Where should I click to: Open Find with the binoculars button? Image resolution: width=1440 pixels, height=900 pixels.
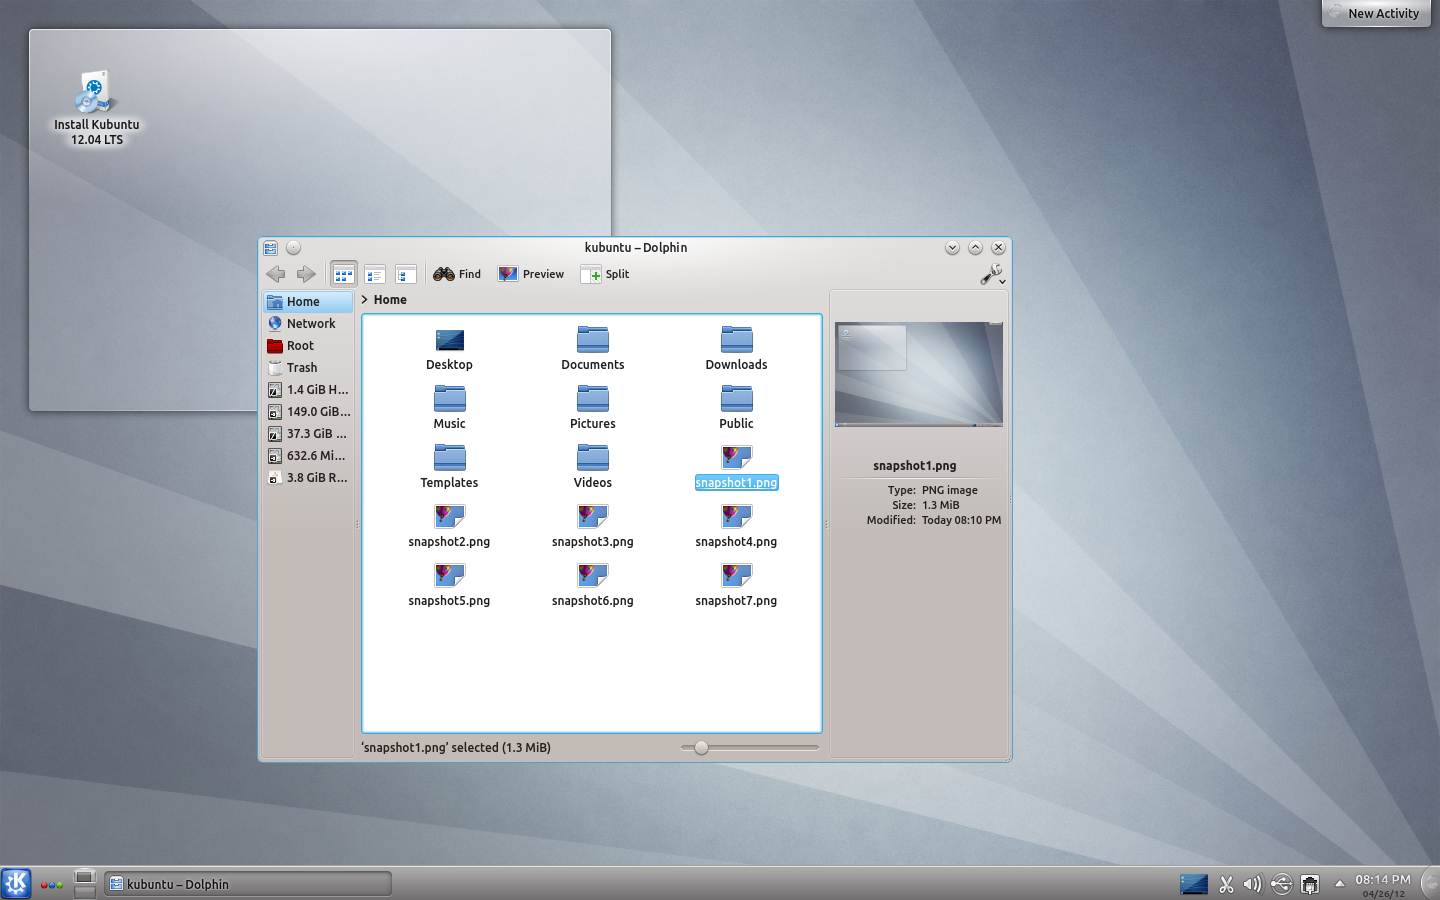point(457,274)
